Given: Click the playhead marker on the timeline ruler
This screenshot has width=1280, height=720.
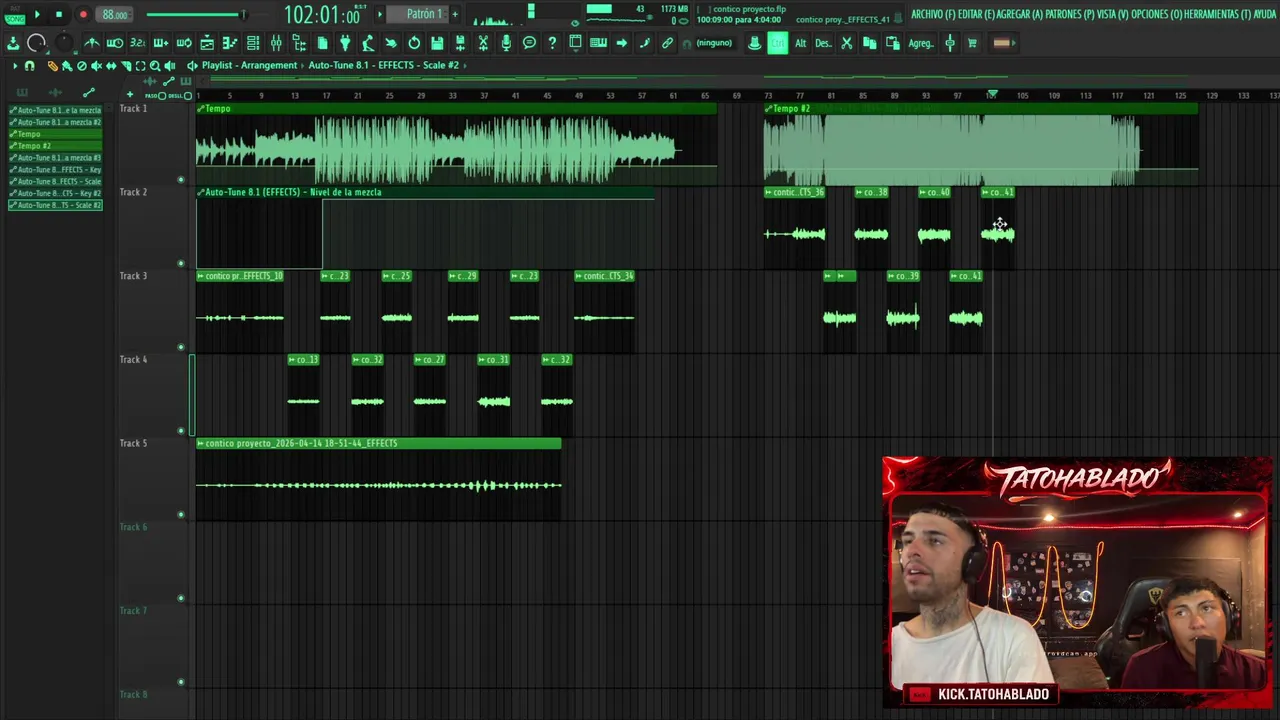Looking at the screenshot, I should (x=992, y=94).
